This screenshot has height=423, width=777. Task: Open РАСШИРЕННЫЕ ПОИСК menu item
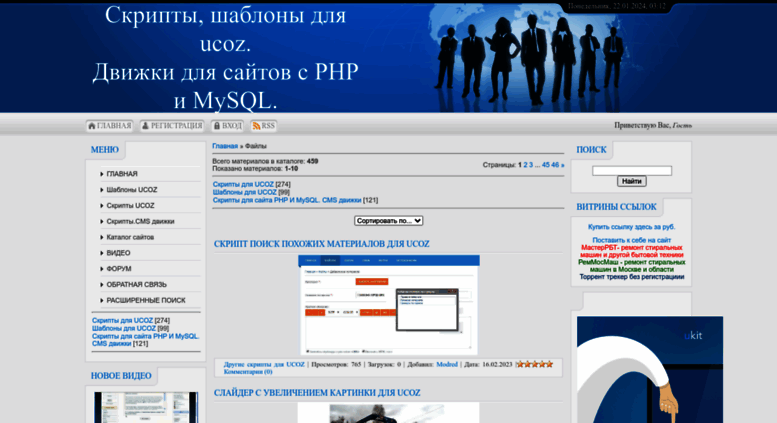click(x=146, y=301)
